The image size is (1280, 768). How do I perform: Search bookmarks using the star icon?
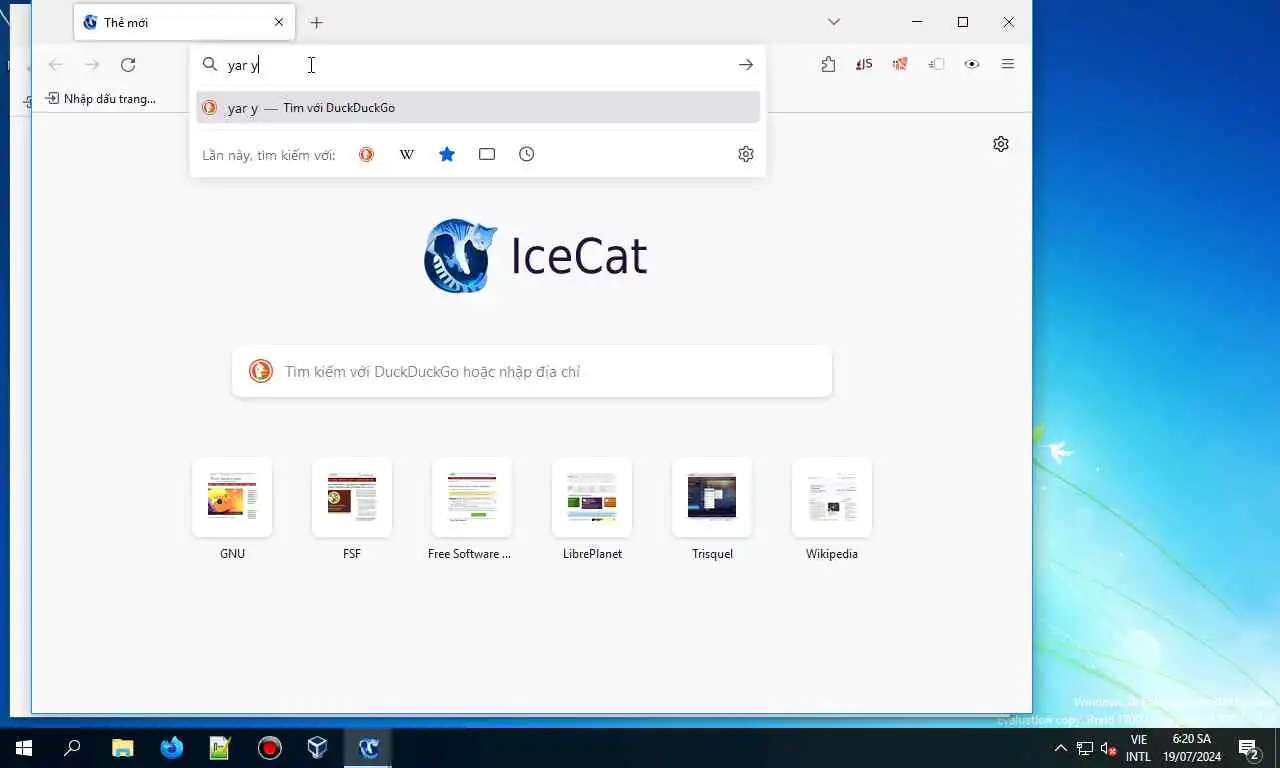coord(447,154)
